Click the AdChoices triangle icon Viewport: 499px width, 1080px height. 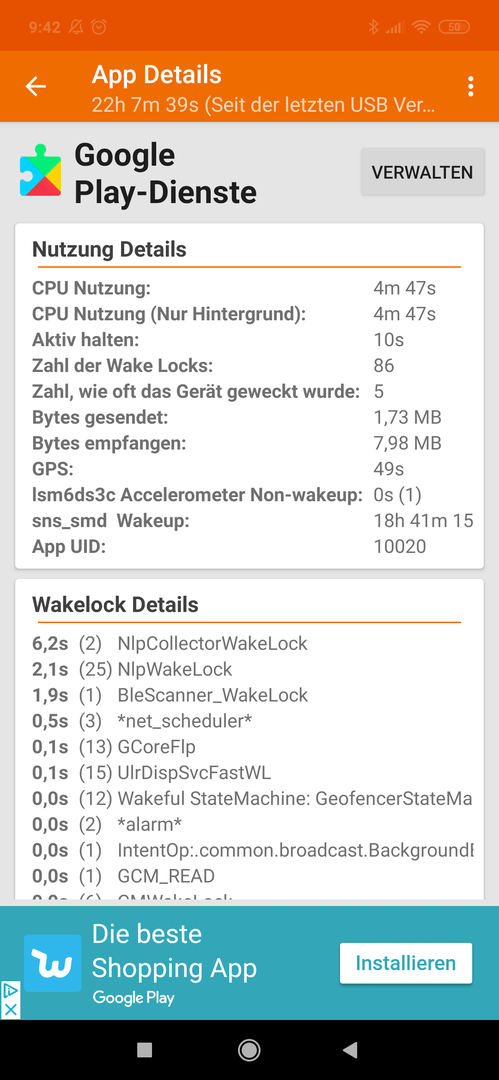pos(10,990)
